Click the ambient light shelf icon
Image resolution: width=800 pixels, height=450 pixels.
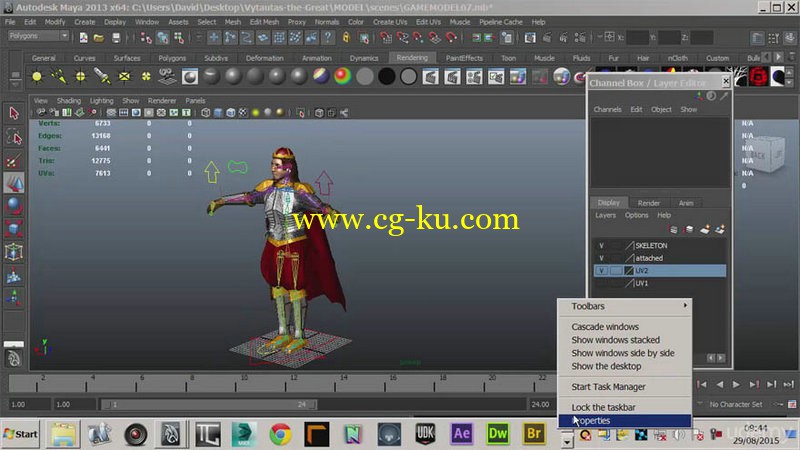pyautogui.click(x=37, y=77)
